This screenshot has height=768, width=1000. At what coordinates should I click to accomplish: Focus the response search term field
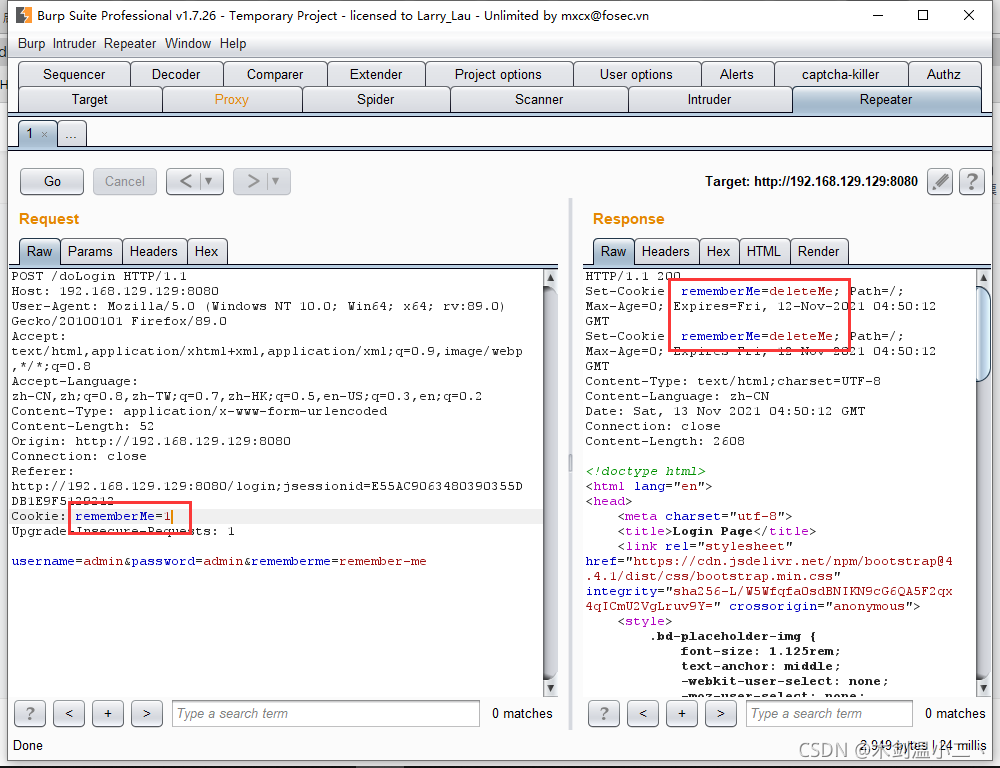point(830,713)
